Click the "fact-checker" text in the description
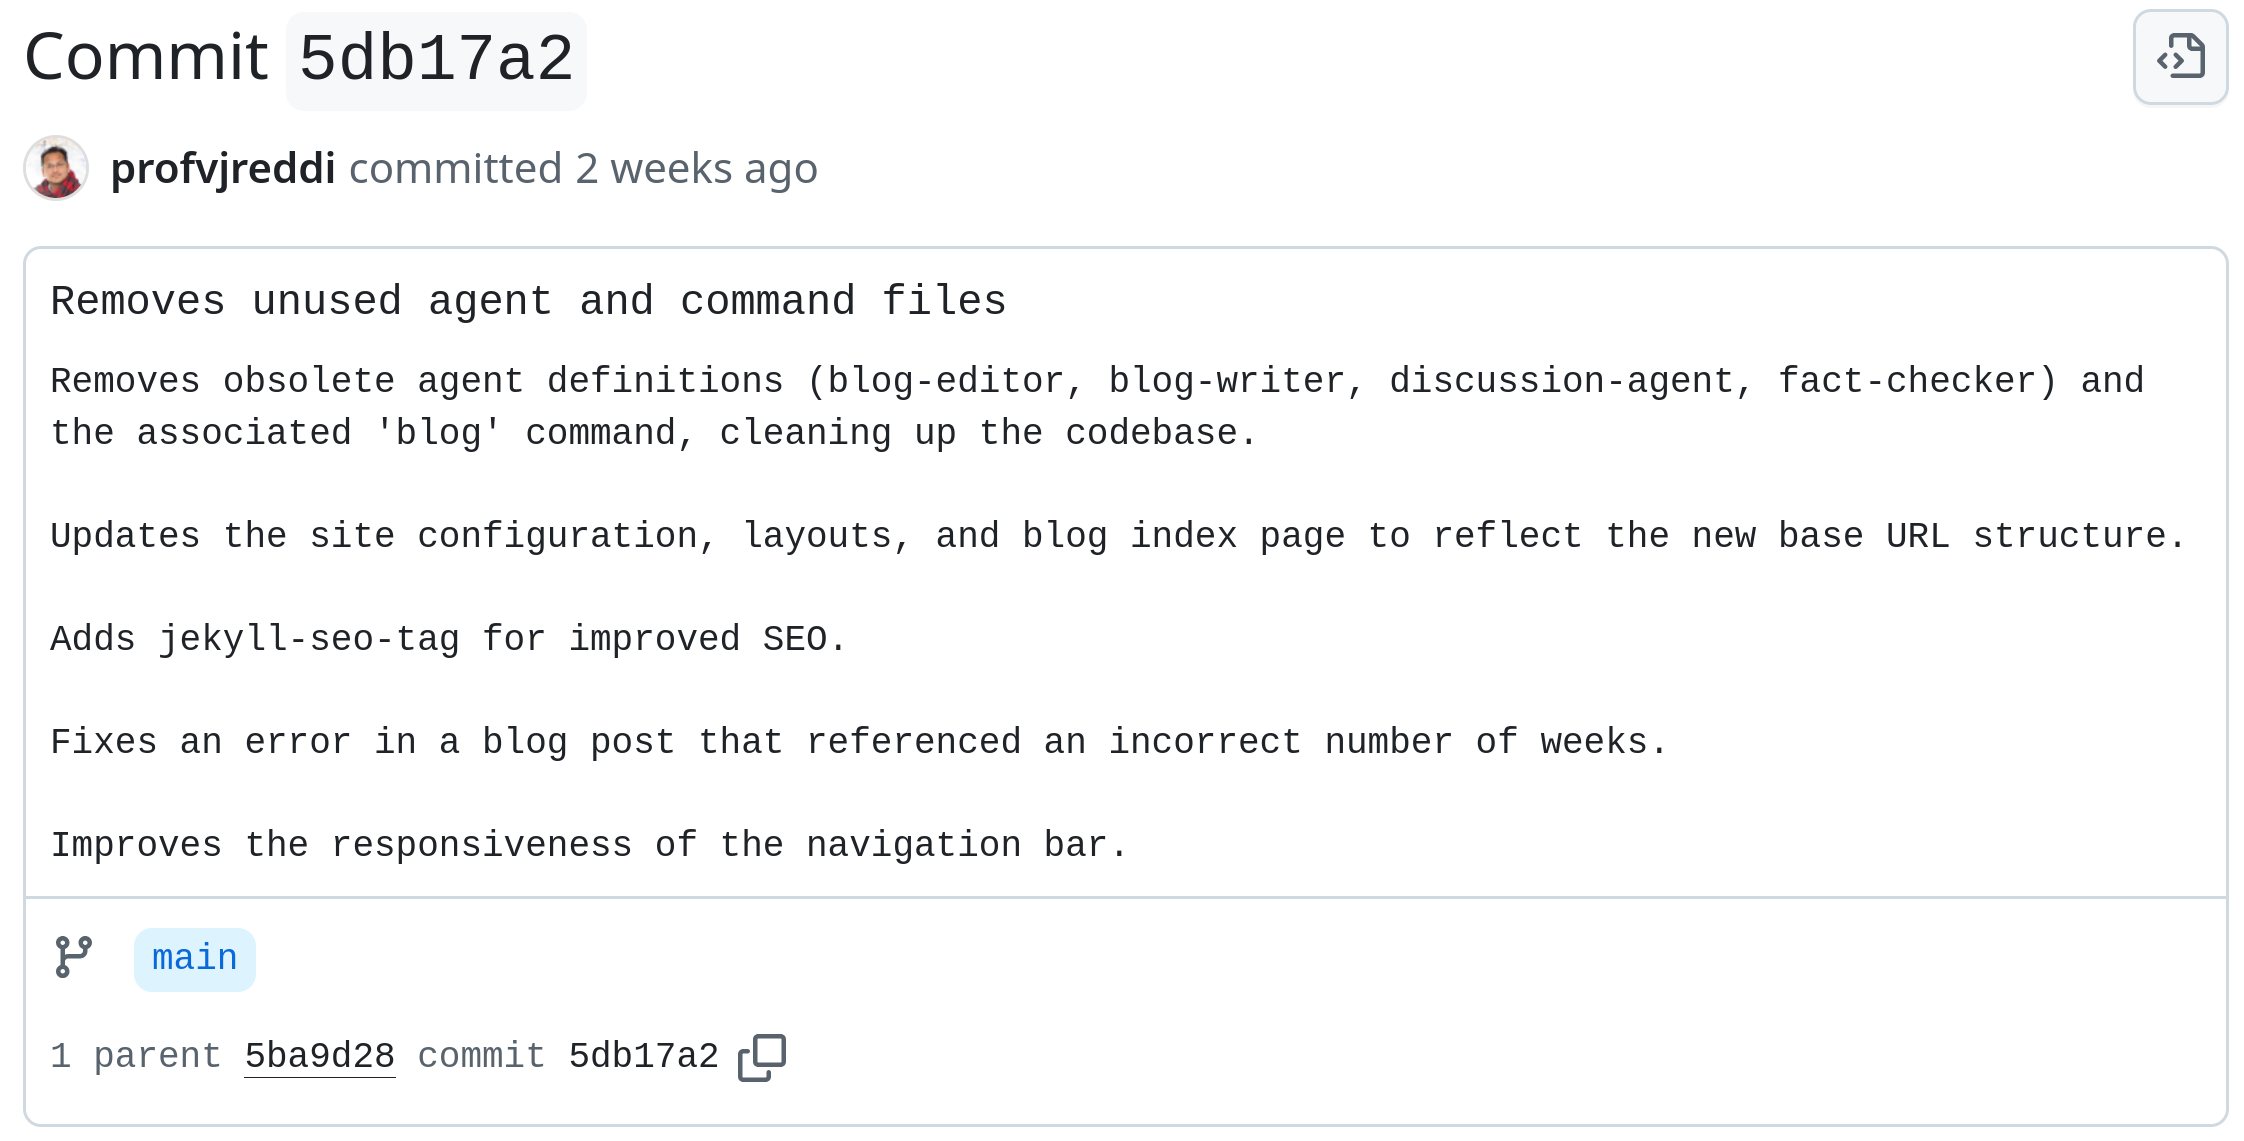The width and height of the screenshot is (2244, 1141). coord(1916,382)
